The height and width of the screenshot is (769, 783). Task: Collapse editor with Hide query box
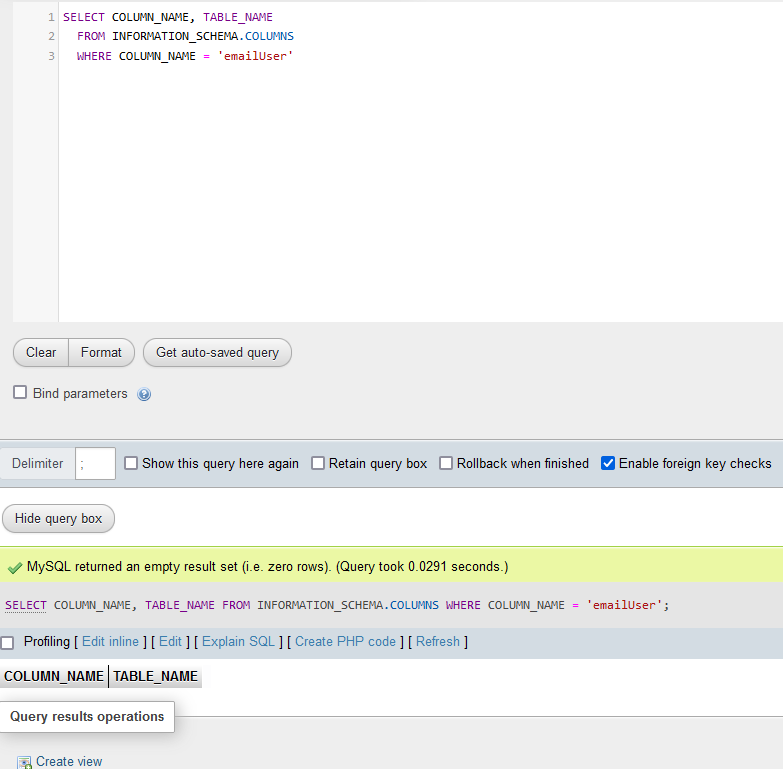pos(58,519)
